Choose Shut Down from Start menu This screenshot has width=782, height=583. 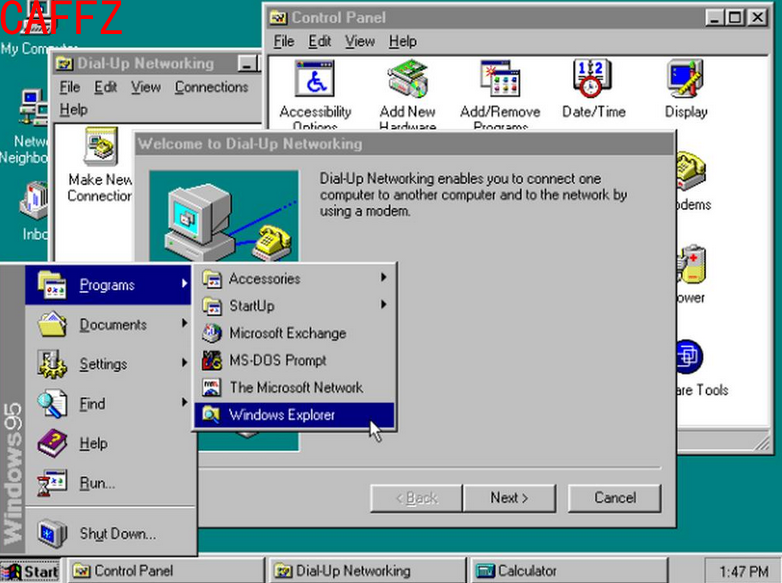(x=116, y=534)
